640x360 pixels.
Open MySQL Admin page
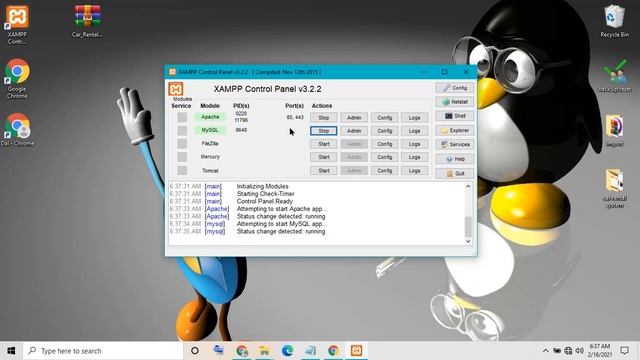click(354, 131)
